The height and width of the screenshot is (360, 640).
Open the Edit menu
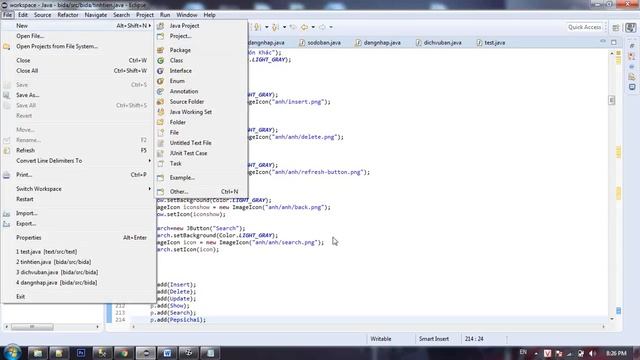click(23, 15)
